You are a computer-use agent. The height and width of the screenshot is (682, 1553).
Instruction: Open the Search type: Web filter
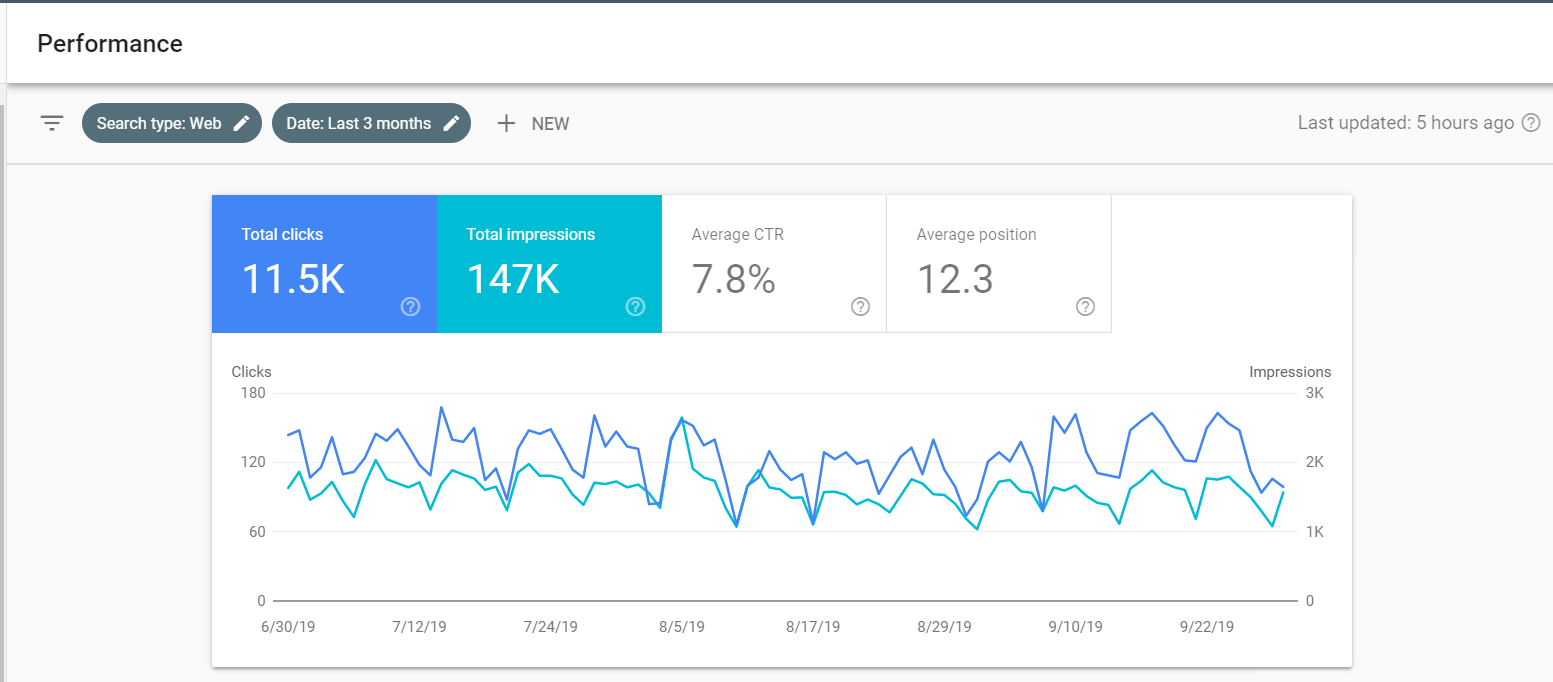point(159,124)
